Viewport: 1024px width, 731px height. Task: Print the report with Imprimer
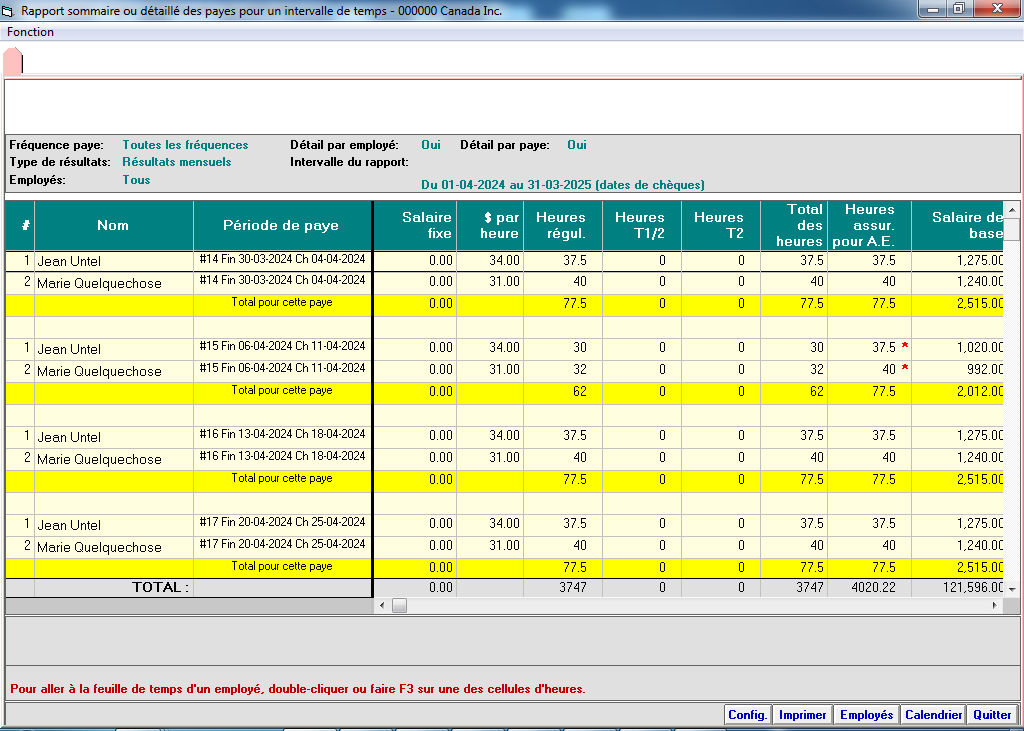(802, 715)
